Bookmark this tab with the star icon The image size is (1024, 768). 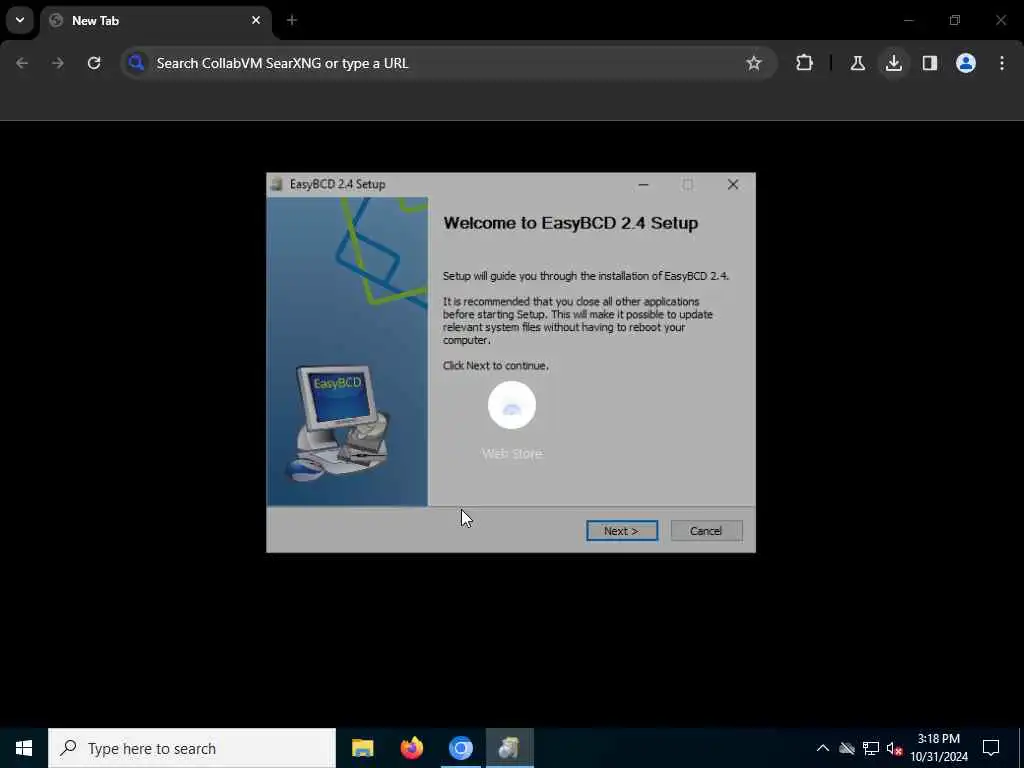click(754, 63)
